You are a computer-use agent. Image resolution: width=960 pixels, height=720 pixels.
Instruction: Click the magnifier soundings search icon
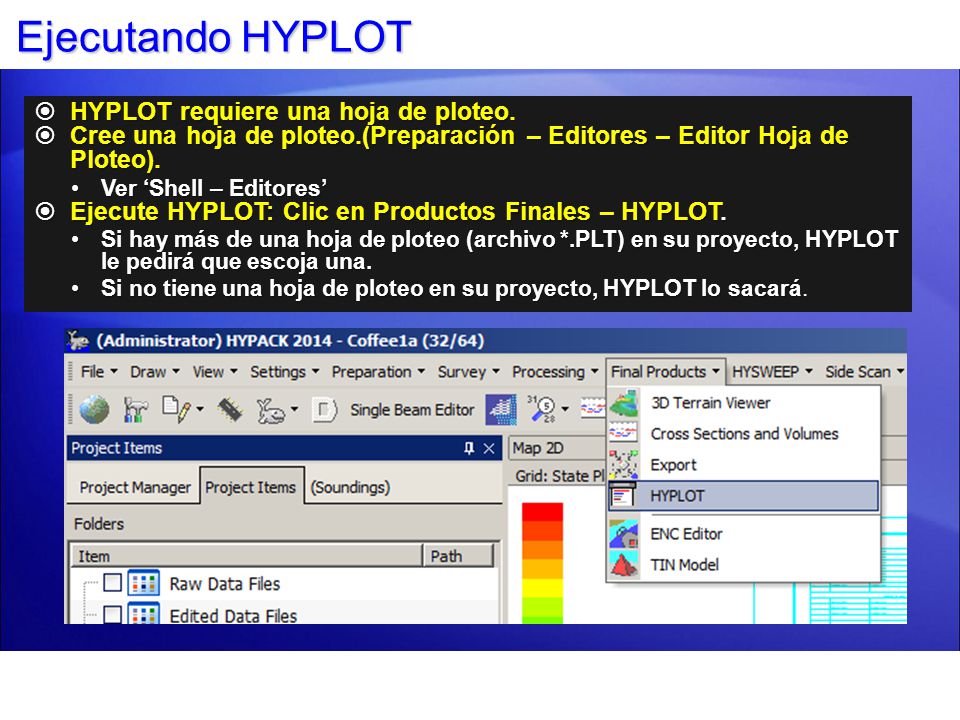pyautogui.click(x=542, y=408)
